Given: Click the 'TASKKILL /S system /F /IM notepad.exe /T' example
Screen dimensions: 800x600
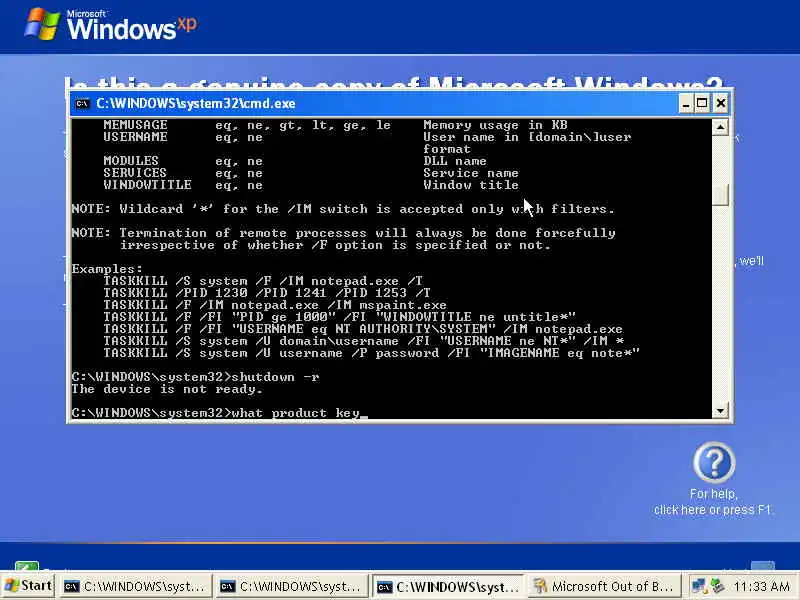Looking at the screenshot, I should tap(263, 281).
